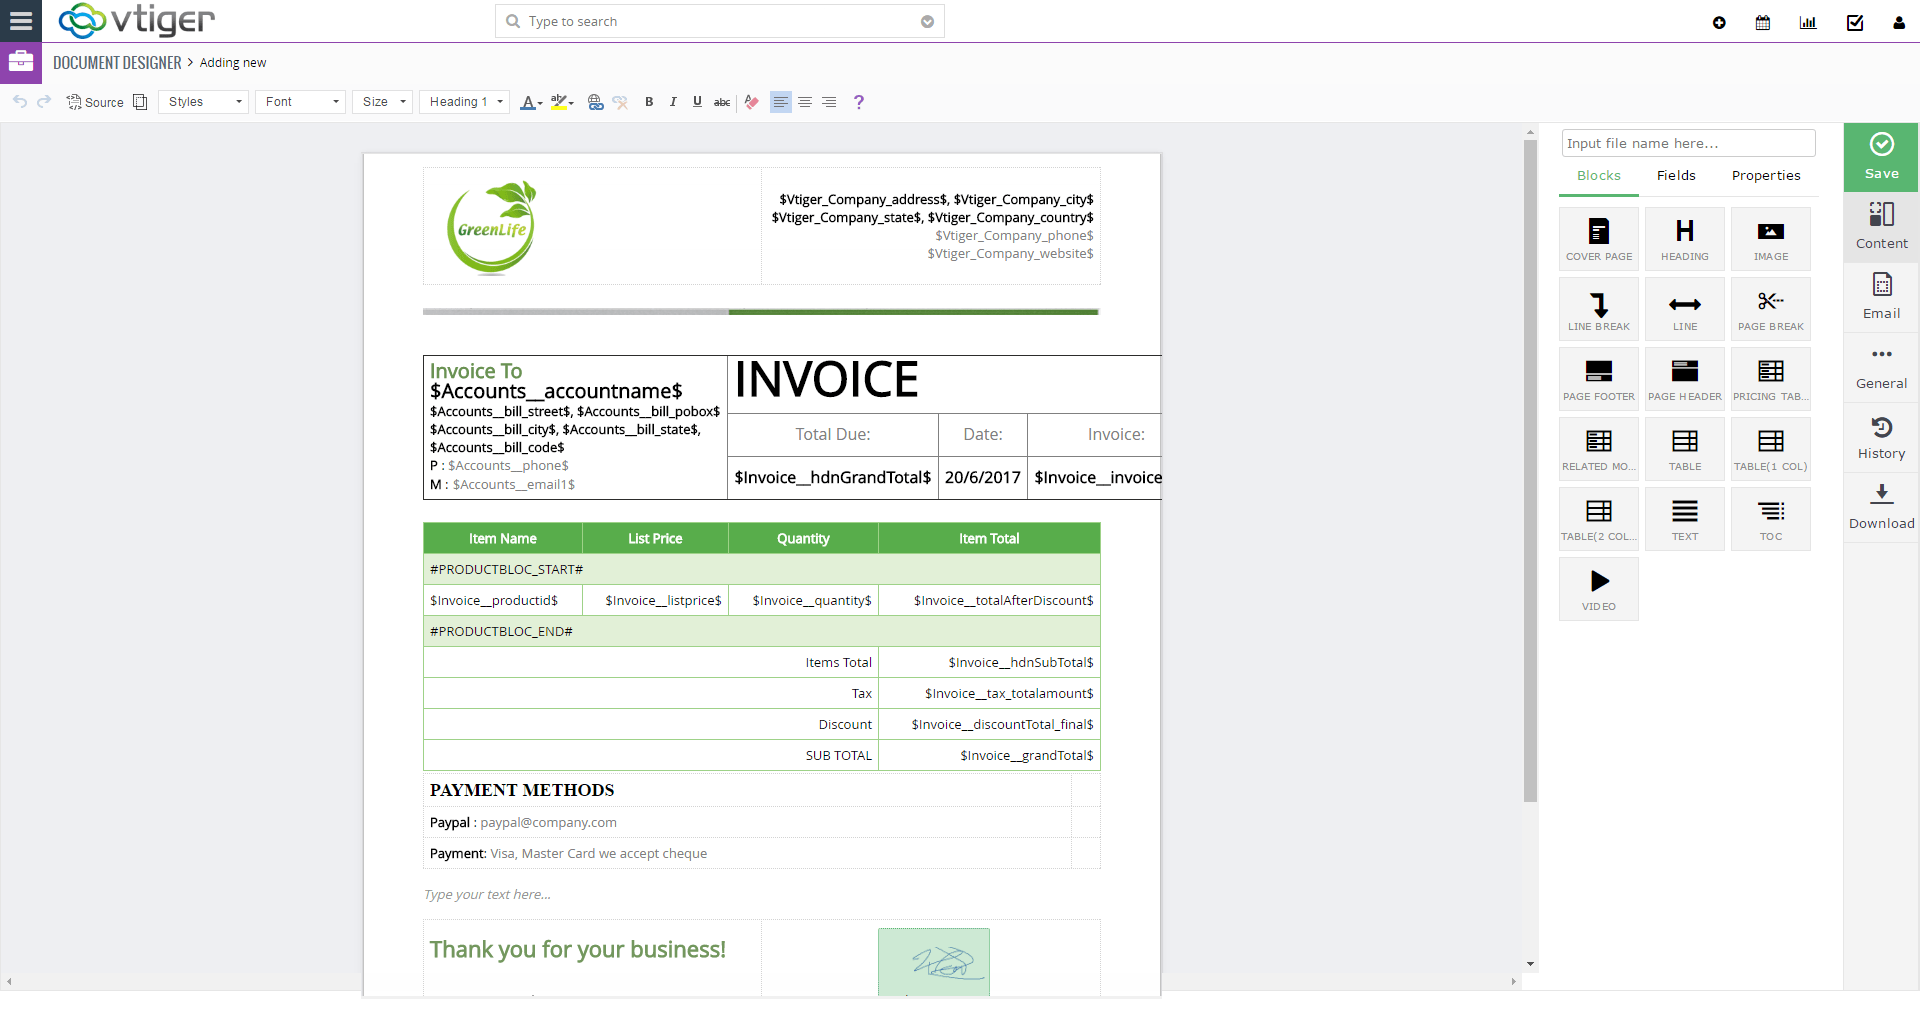Screen dimensions: 1920x1014
Task: Insert an Image block
Action: tap(1770, 238)
